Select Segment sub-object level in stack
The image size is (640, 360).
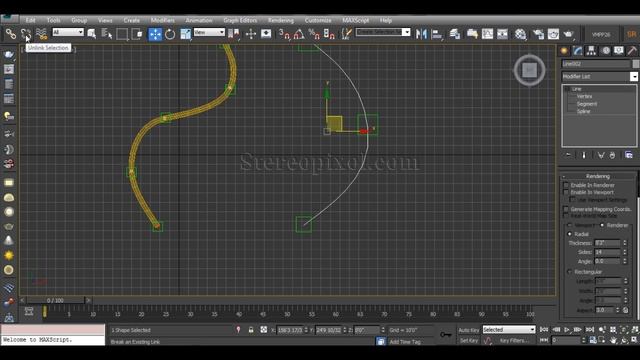tap(587, 104)
